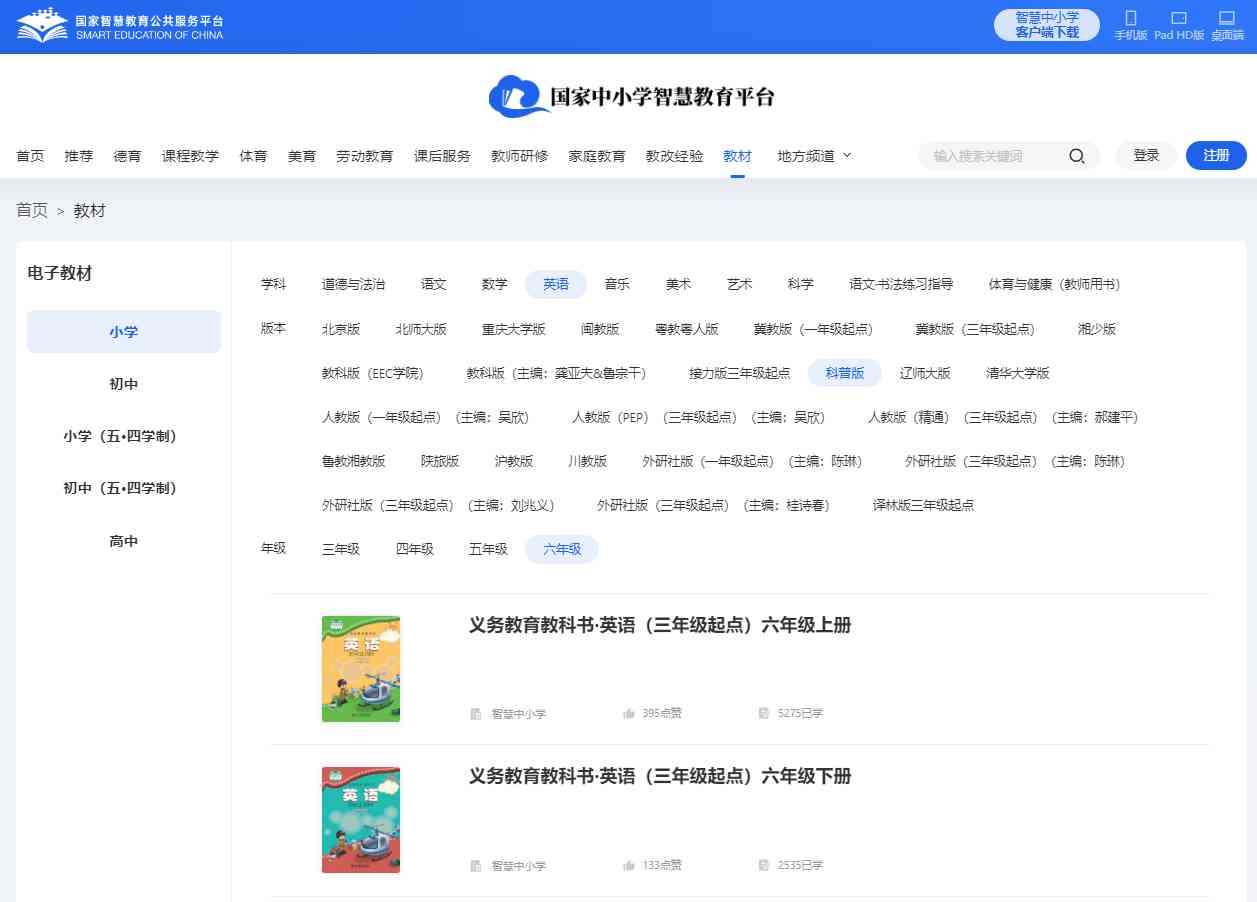Open the 课后服务 navigation item

coord(442,156)
